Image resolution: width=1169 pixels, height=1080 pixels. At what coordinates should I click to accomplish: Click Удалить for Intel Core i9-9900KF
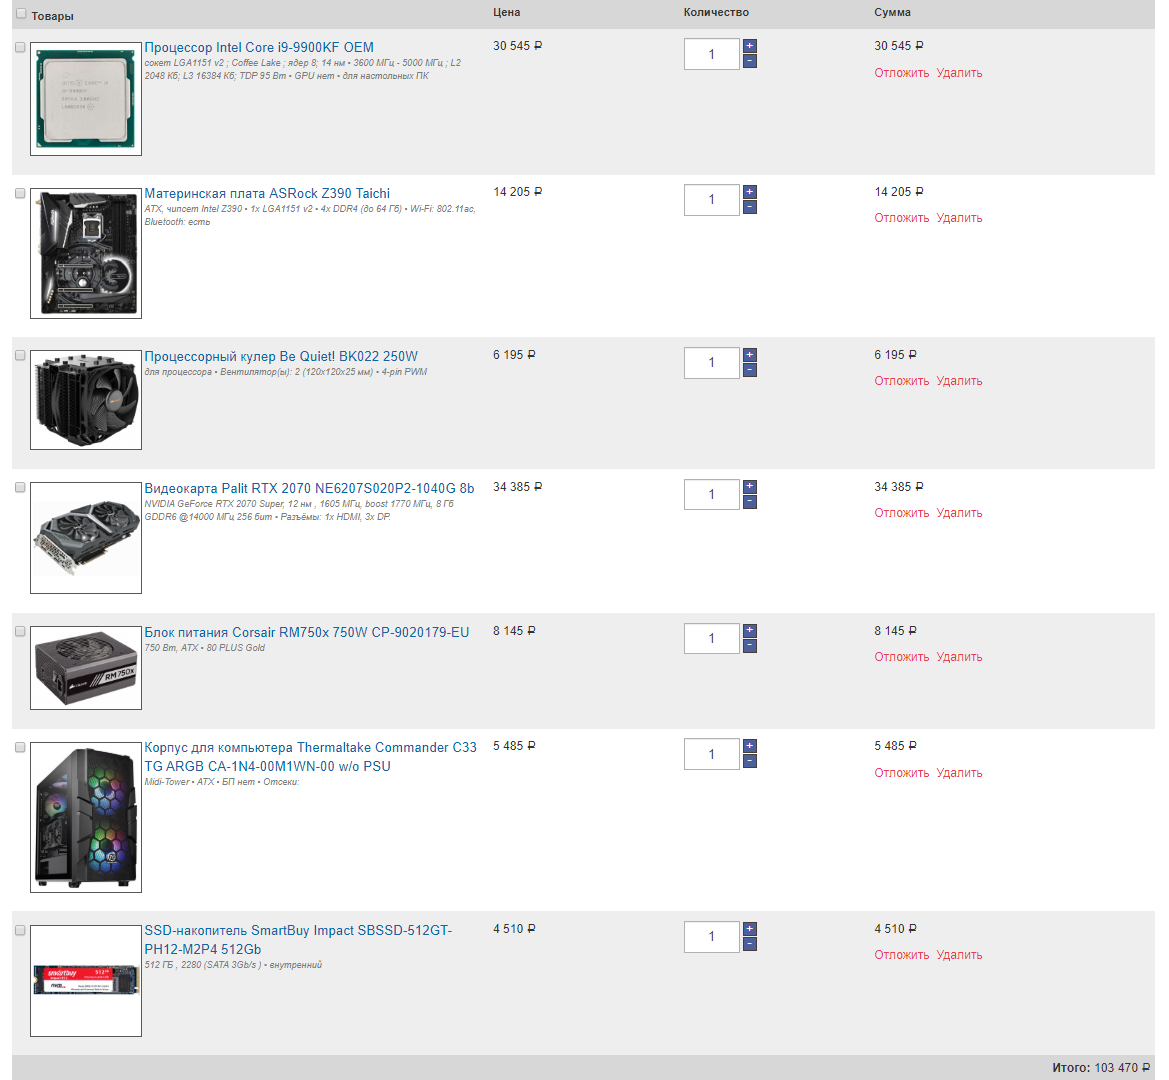click(x=959, y=73)
